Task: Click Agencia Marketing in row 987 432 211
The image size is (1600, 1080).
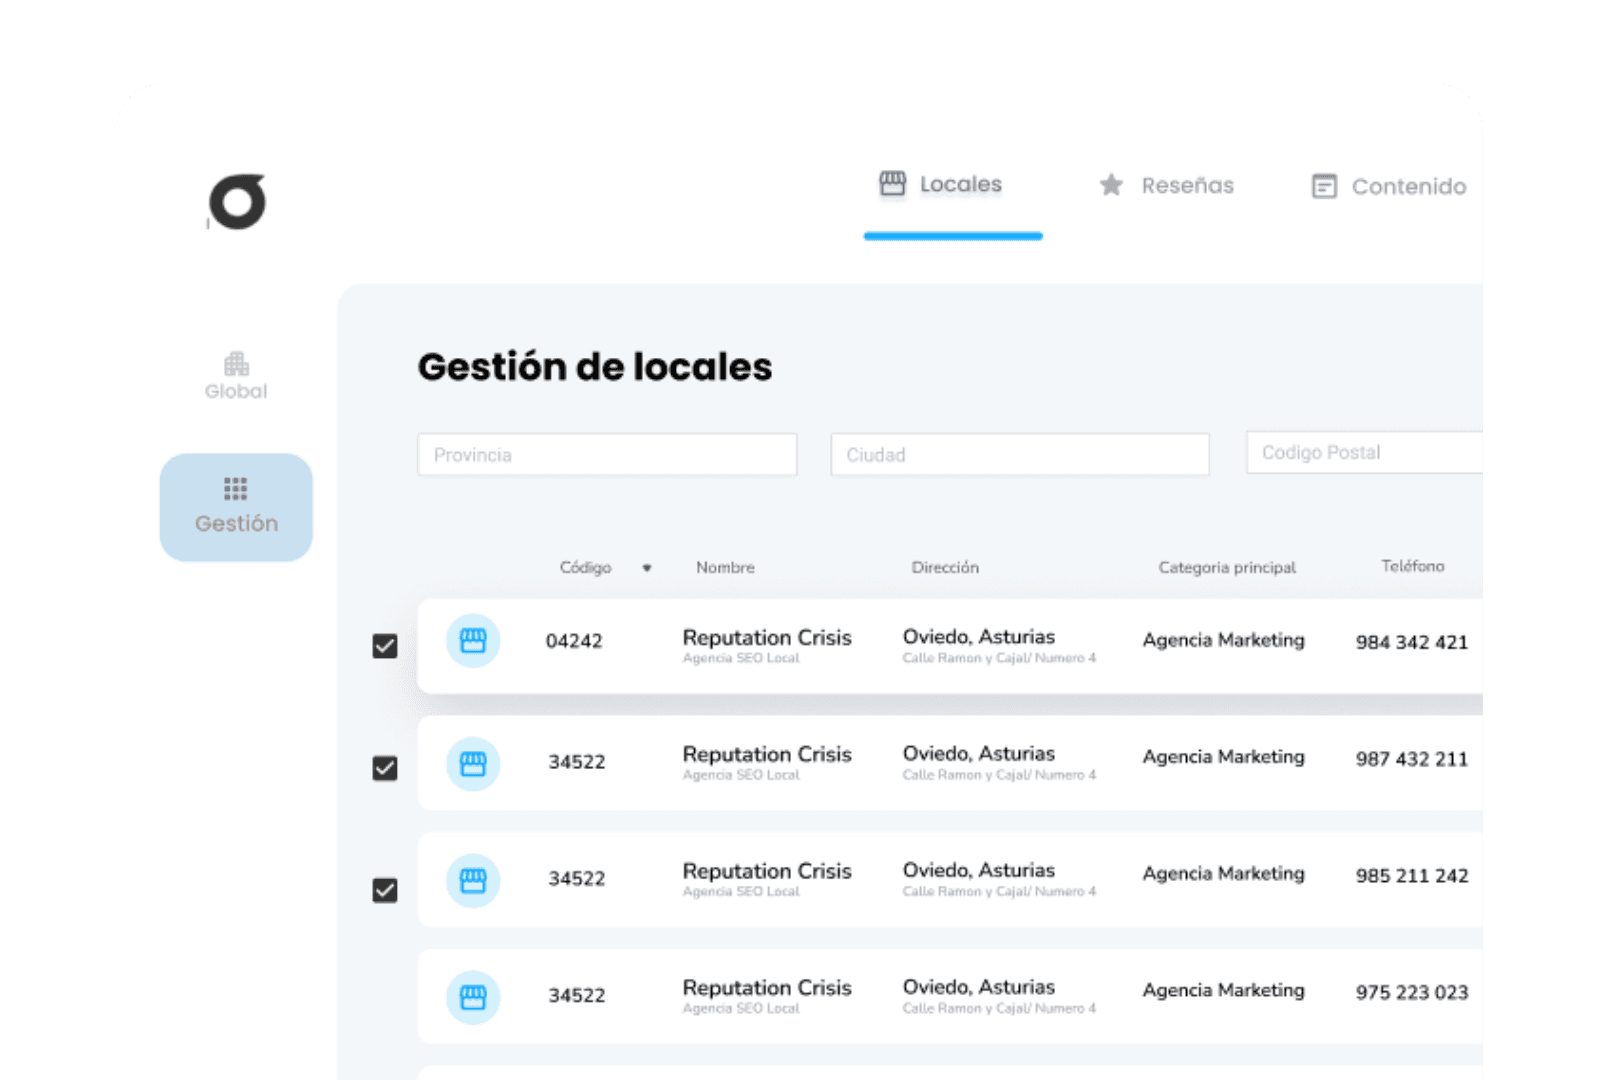Action: tap(1224, 757)
